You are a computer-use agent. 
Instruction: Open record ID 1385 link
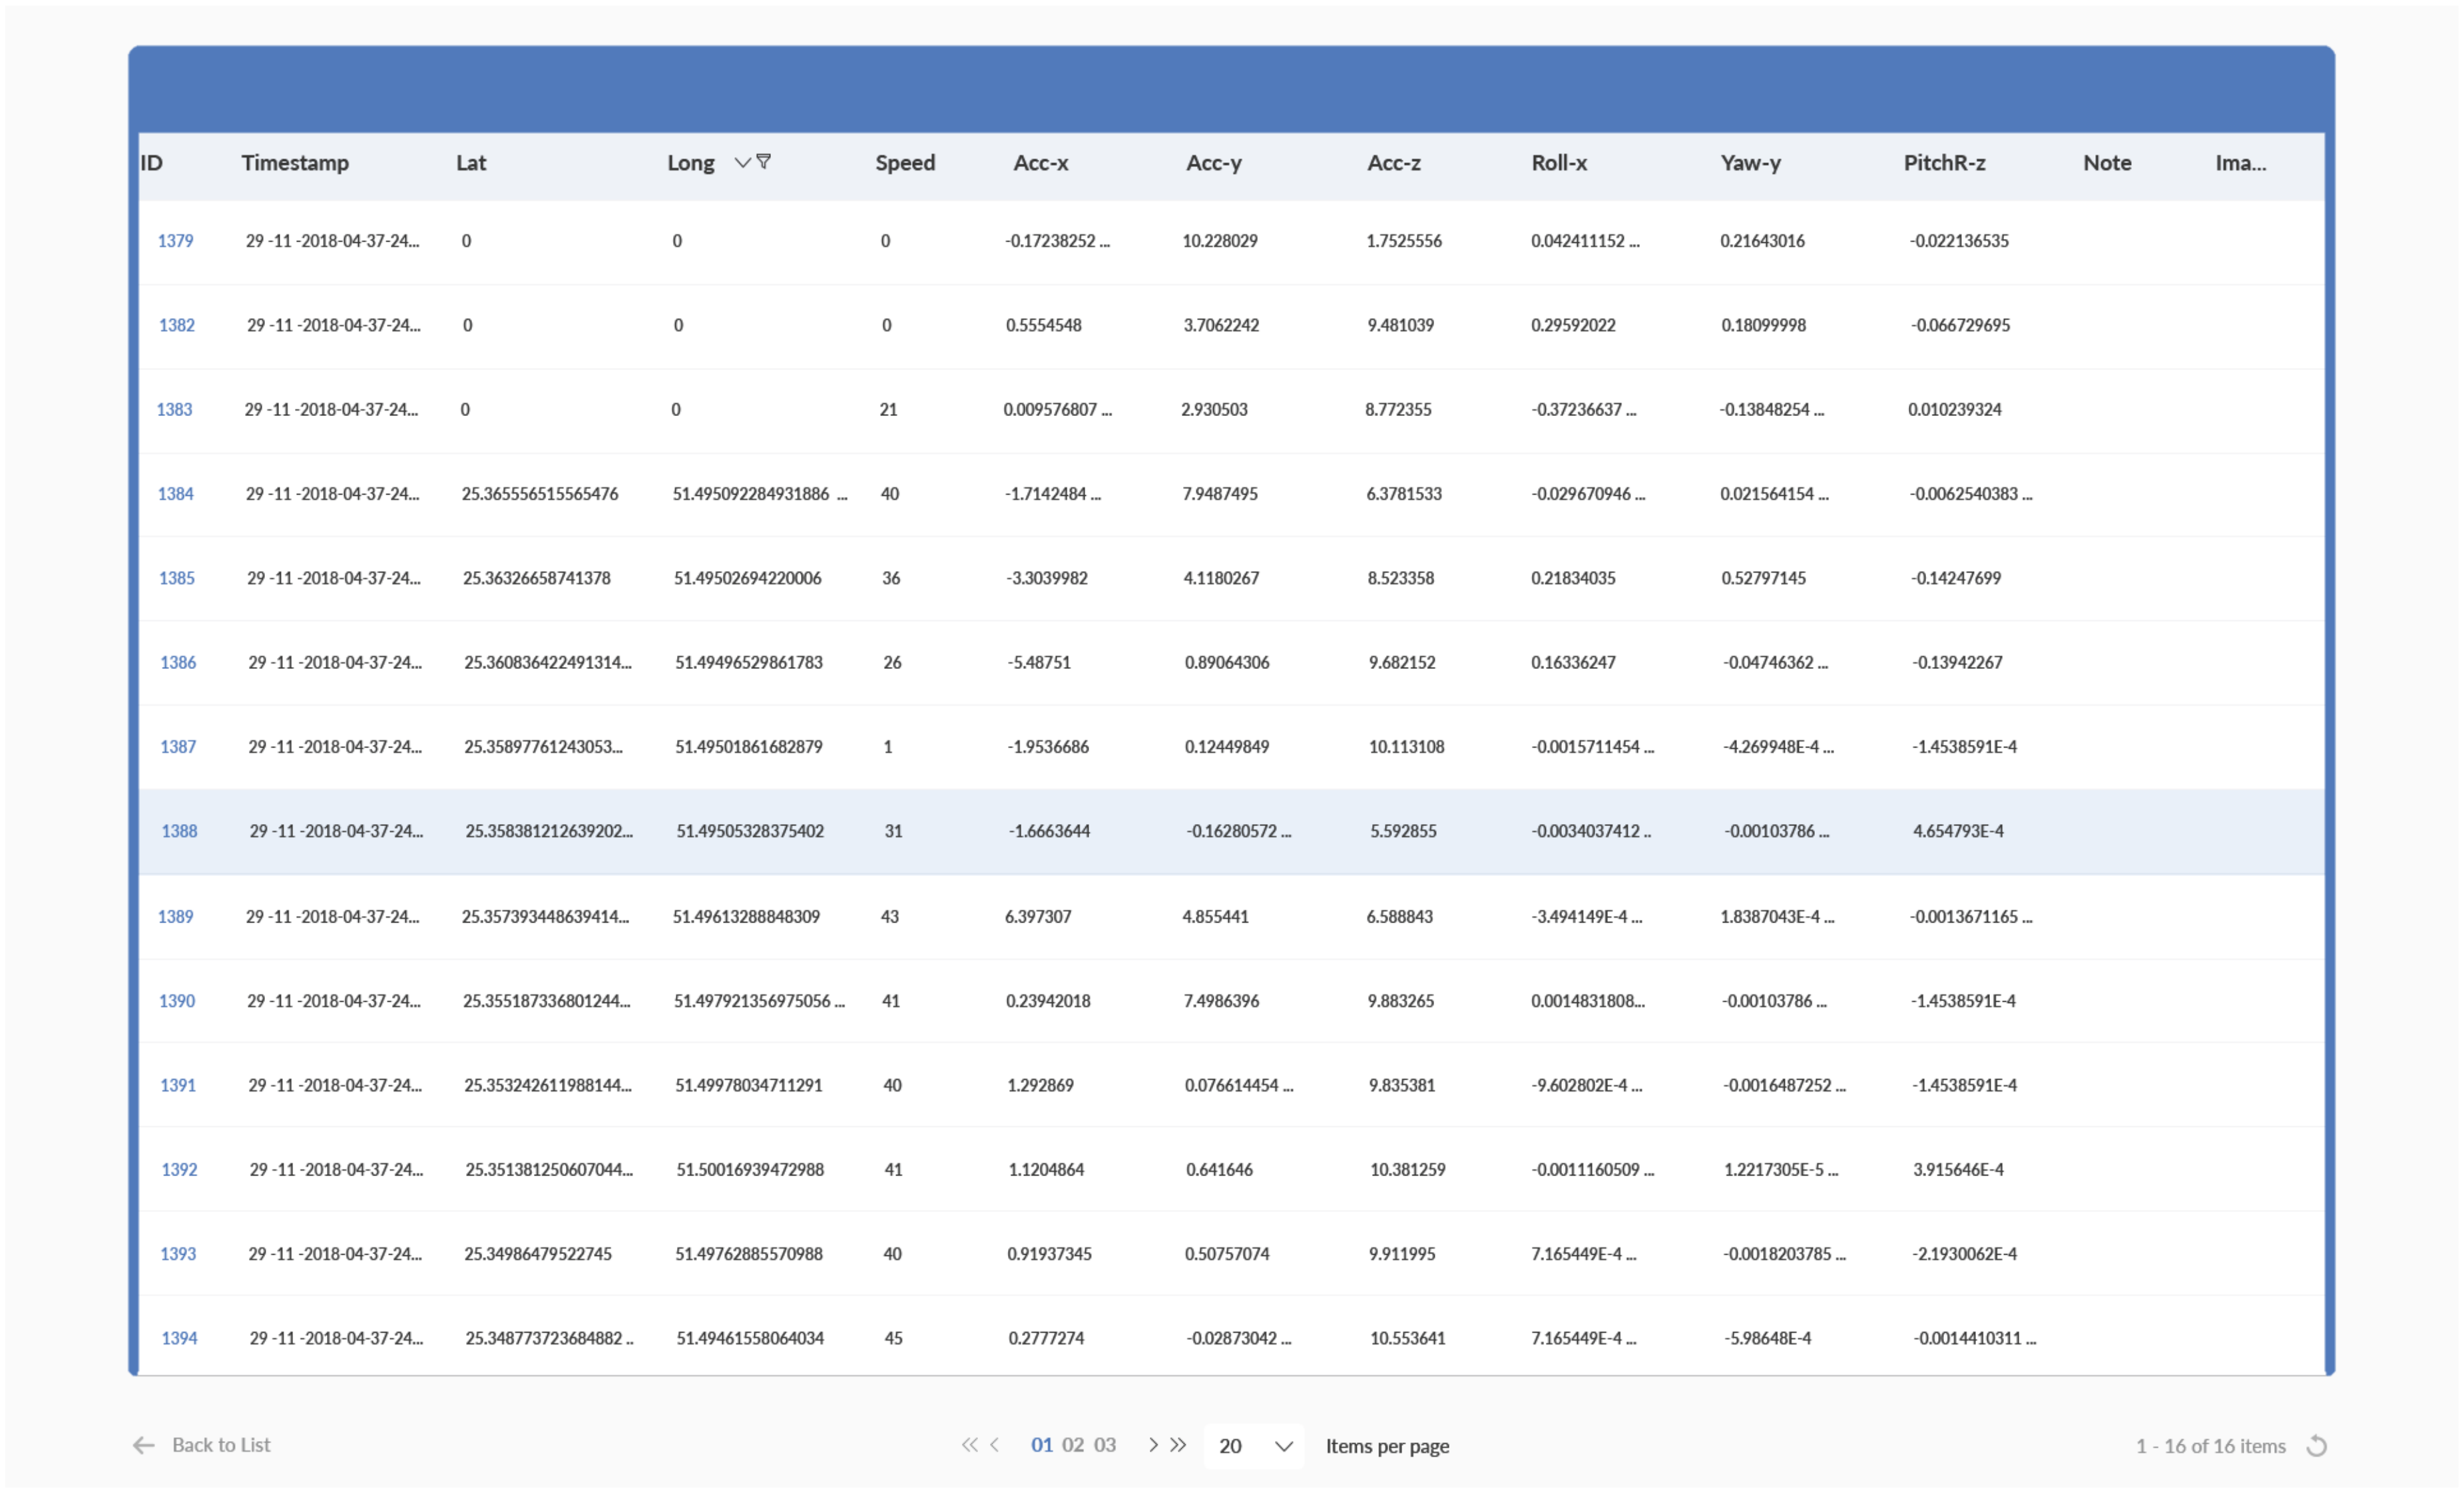point(176,578)
